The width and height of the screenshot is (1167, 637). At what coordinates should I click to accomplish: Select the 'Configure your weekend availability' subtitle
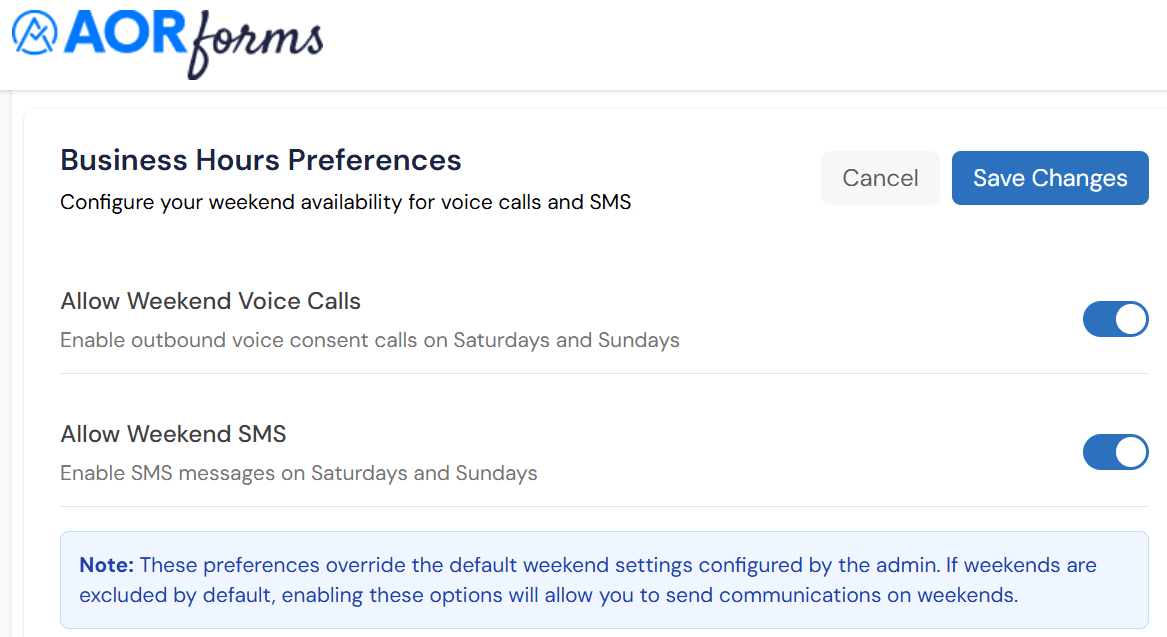[345, 202]
